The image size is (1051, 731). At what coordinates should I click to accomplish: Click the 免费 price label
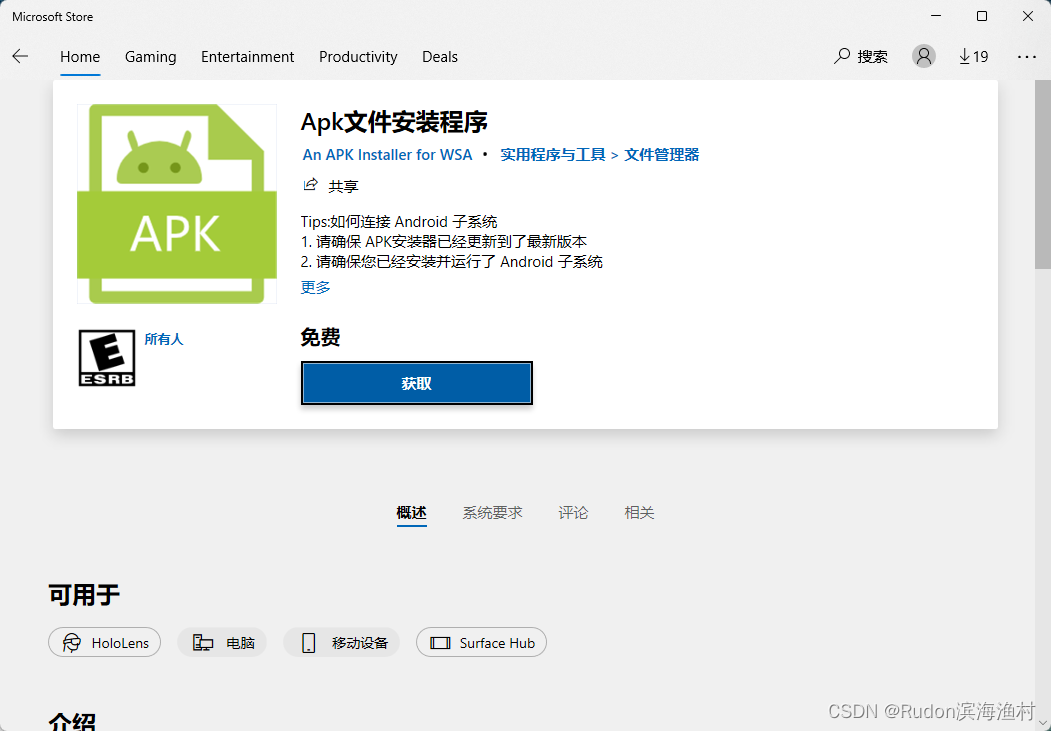tap(320, 337)
